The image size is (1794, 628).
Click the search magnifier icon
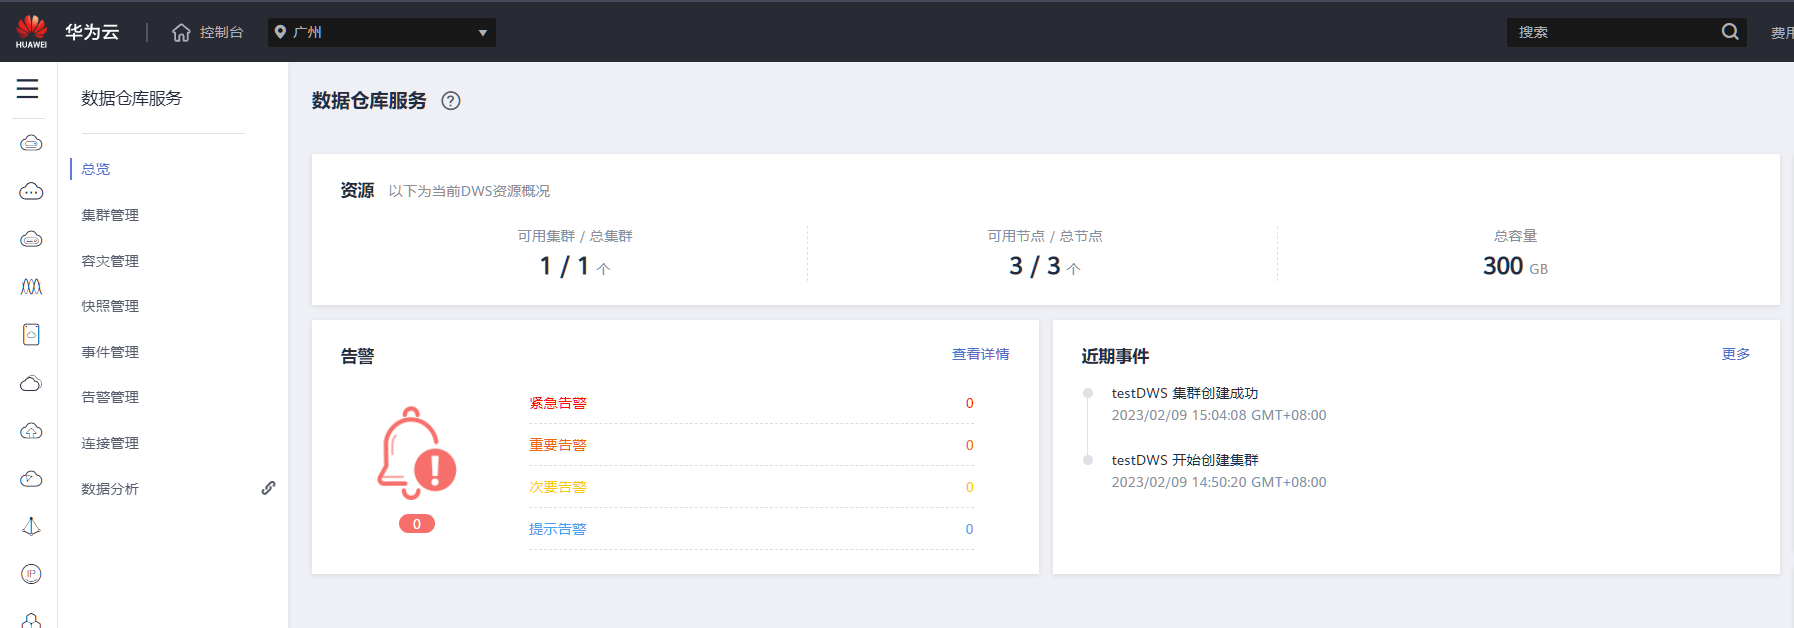point(1730,32)
